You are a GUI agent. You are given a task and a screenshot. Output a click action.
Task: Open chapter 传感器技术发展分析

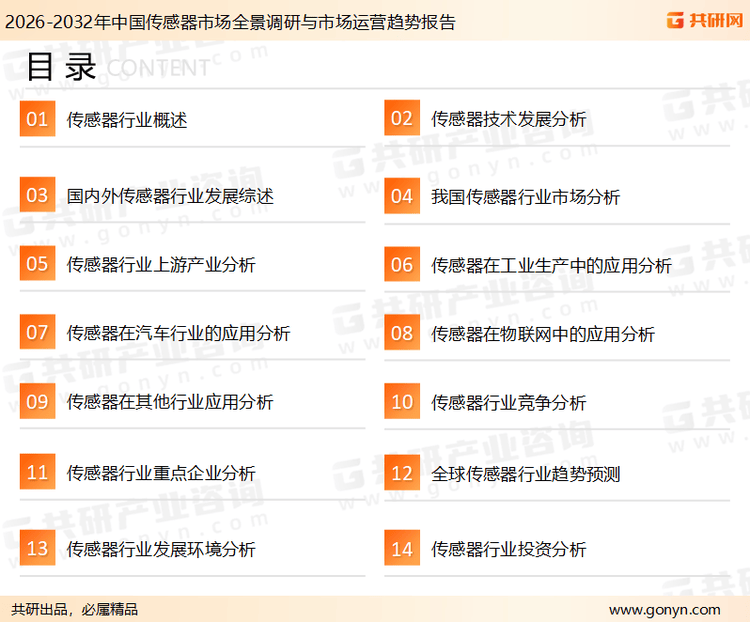(509, 119)
